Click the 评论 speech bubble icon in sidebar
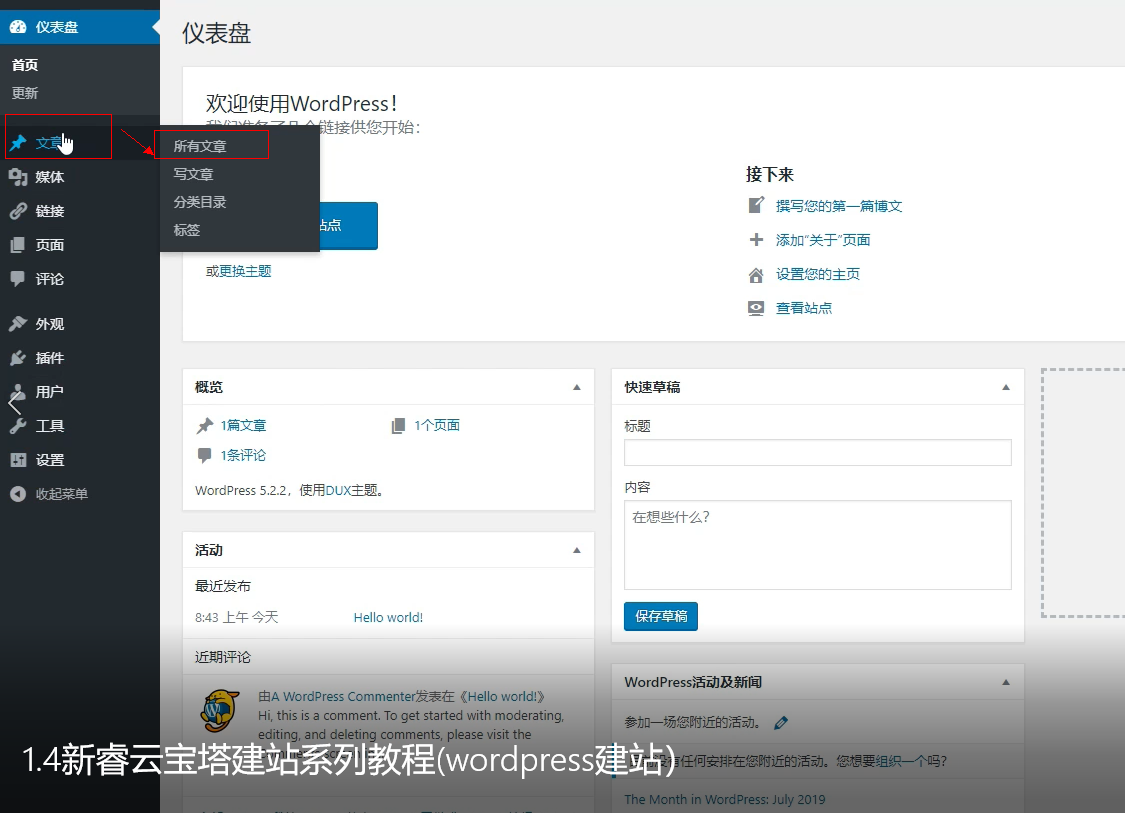This screenshot has width=1125, height=813. pos(18,279)
